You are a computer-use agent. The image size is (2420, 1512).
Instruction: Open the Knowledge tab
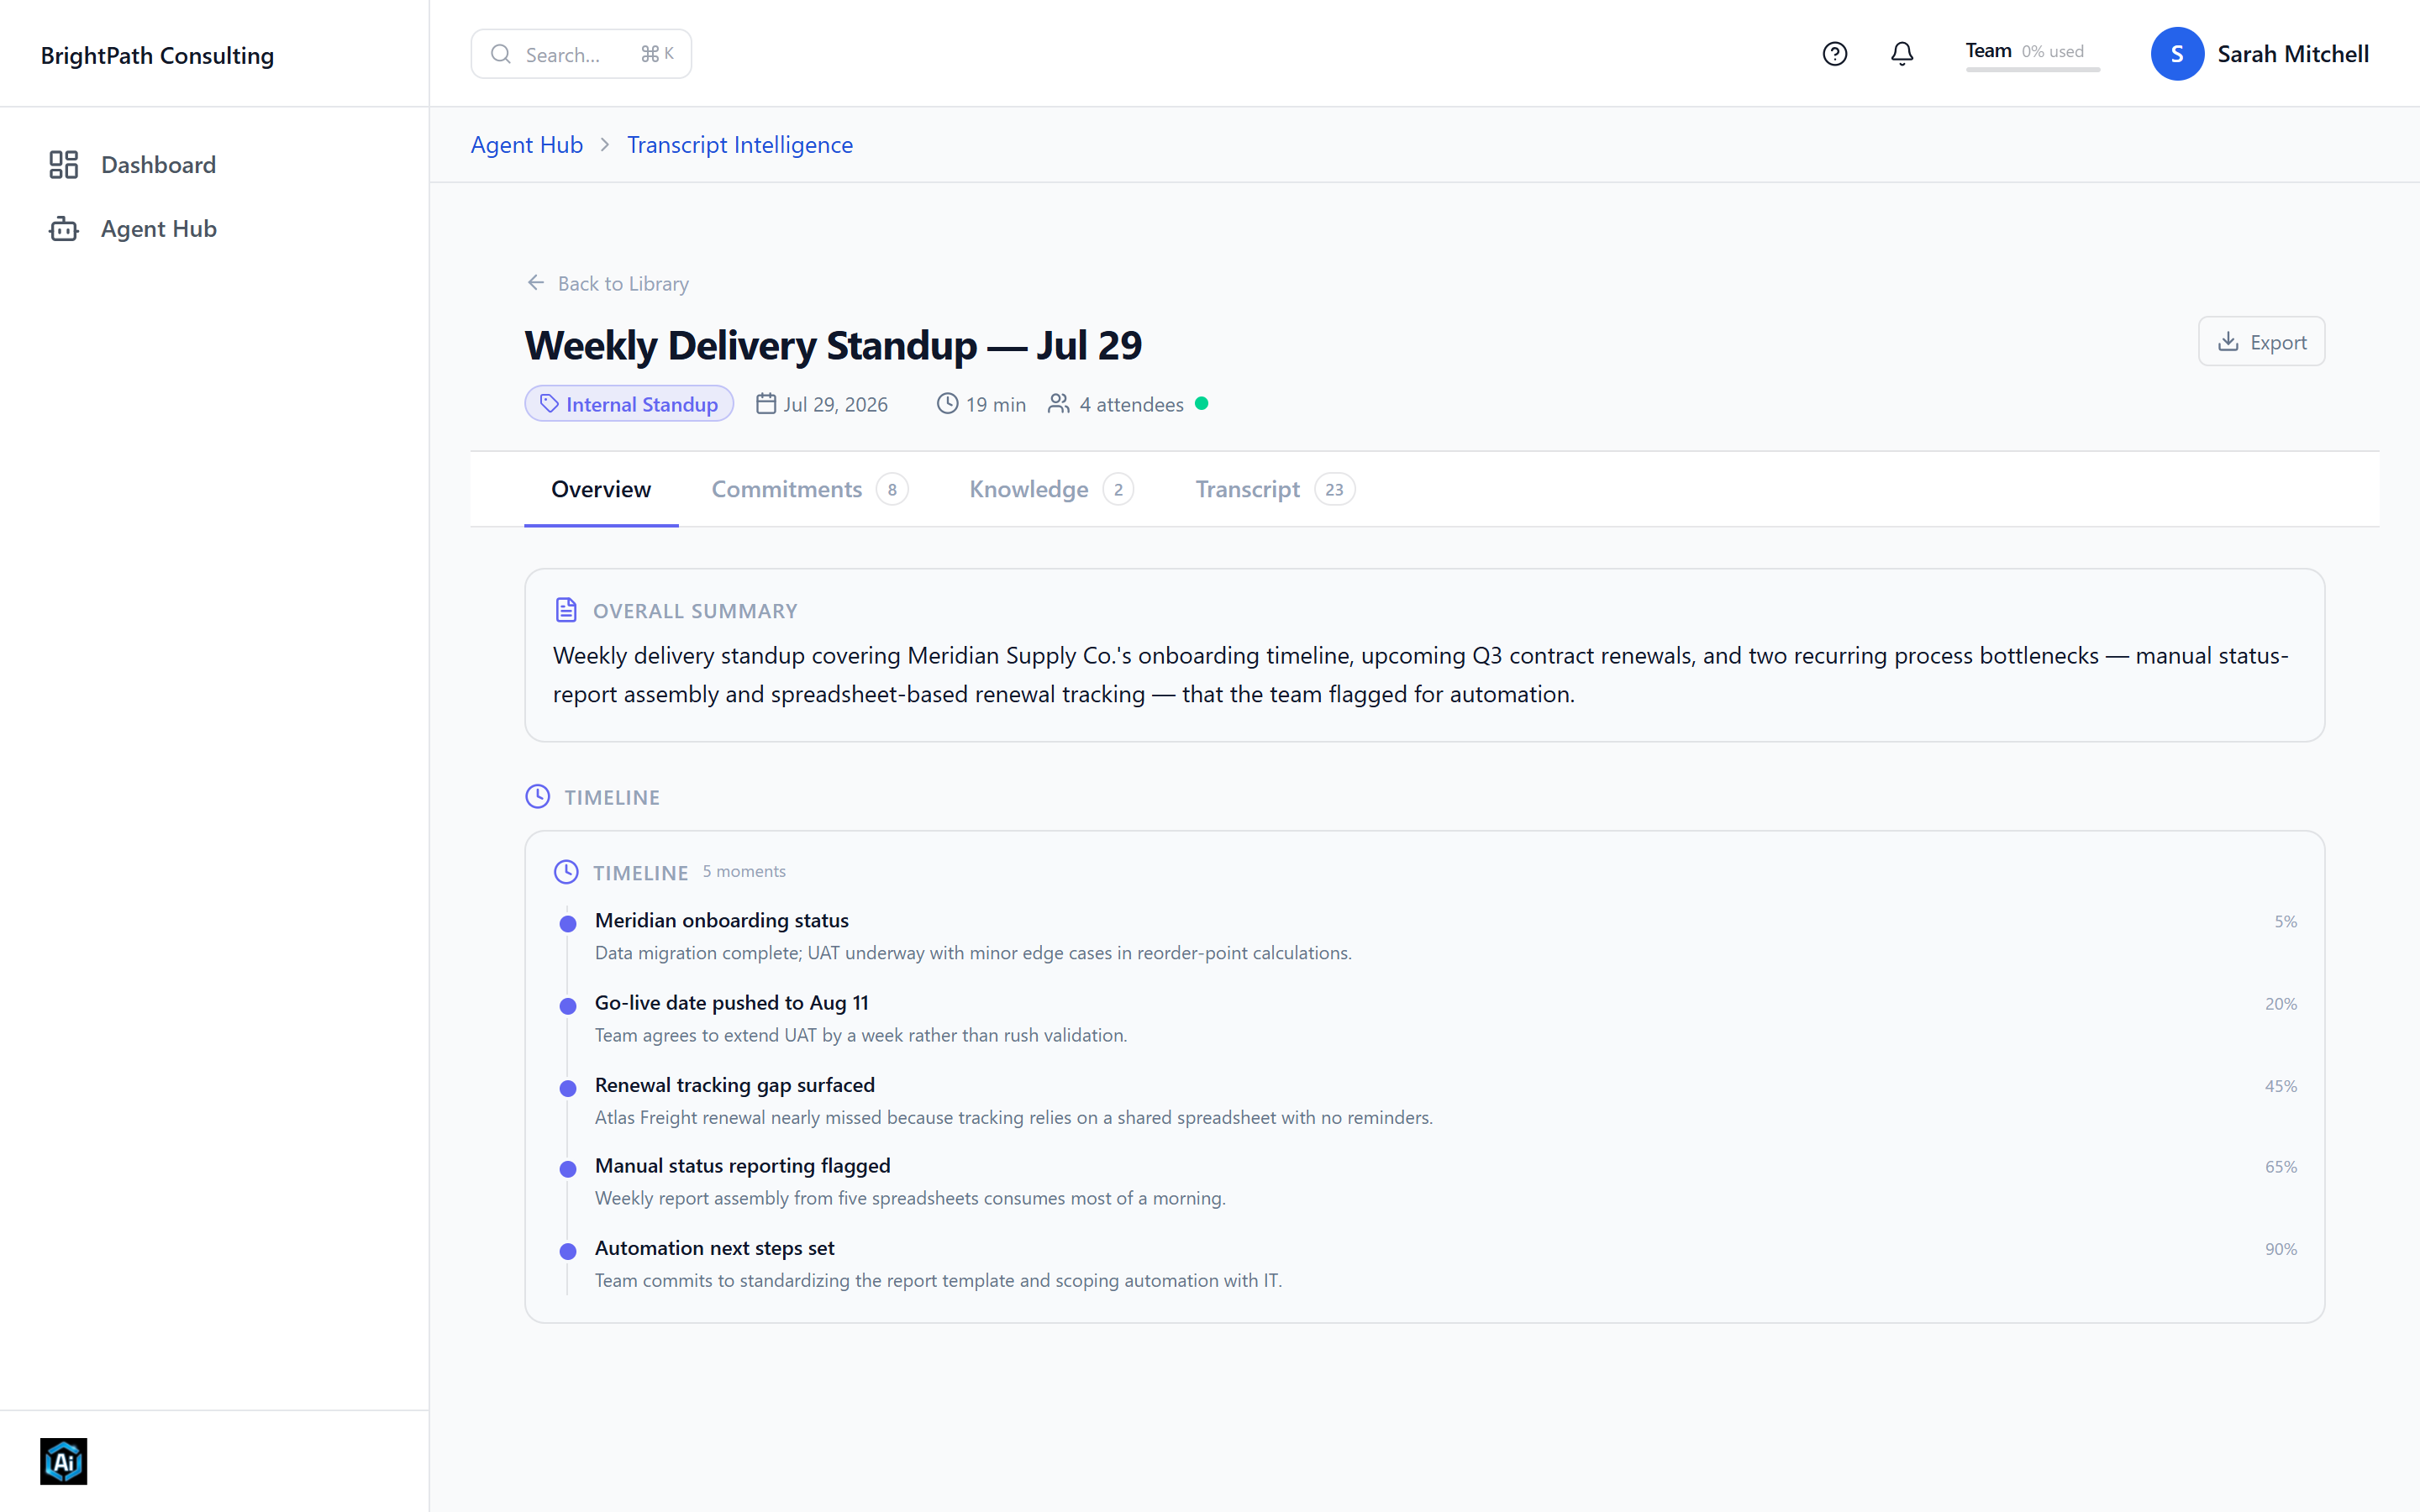[x=1051, y=489]
